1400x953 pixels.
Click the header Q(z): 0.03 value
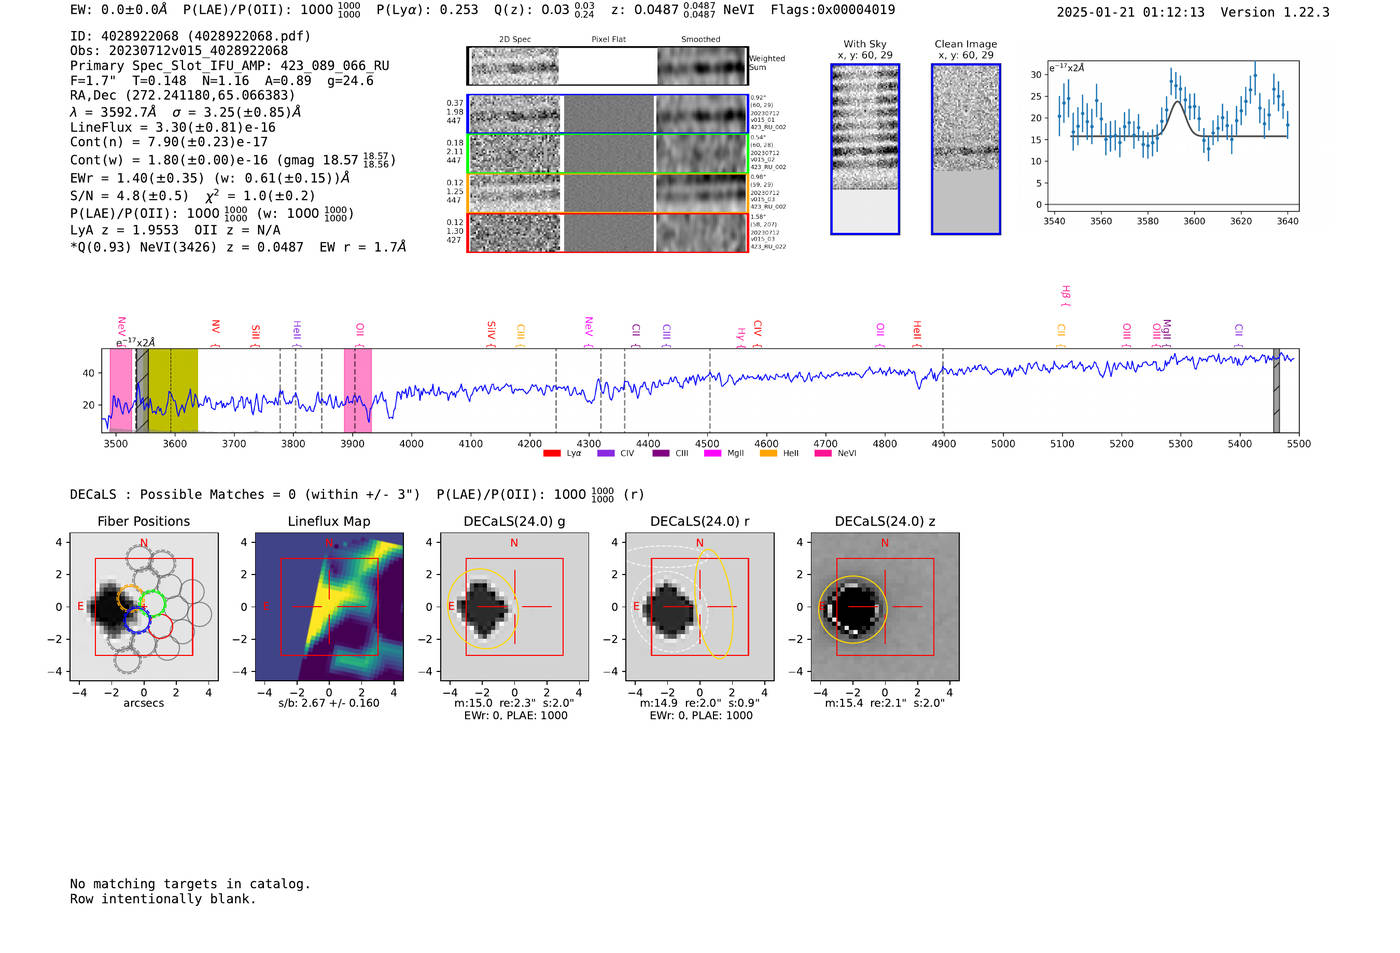coord(544,10)
